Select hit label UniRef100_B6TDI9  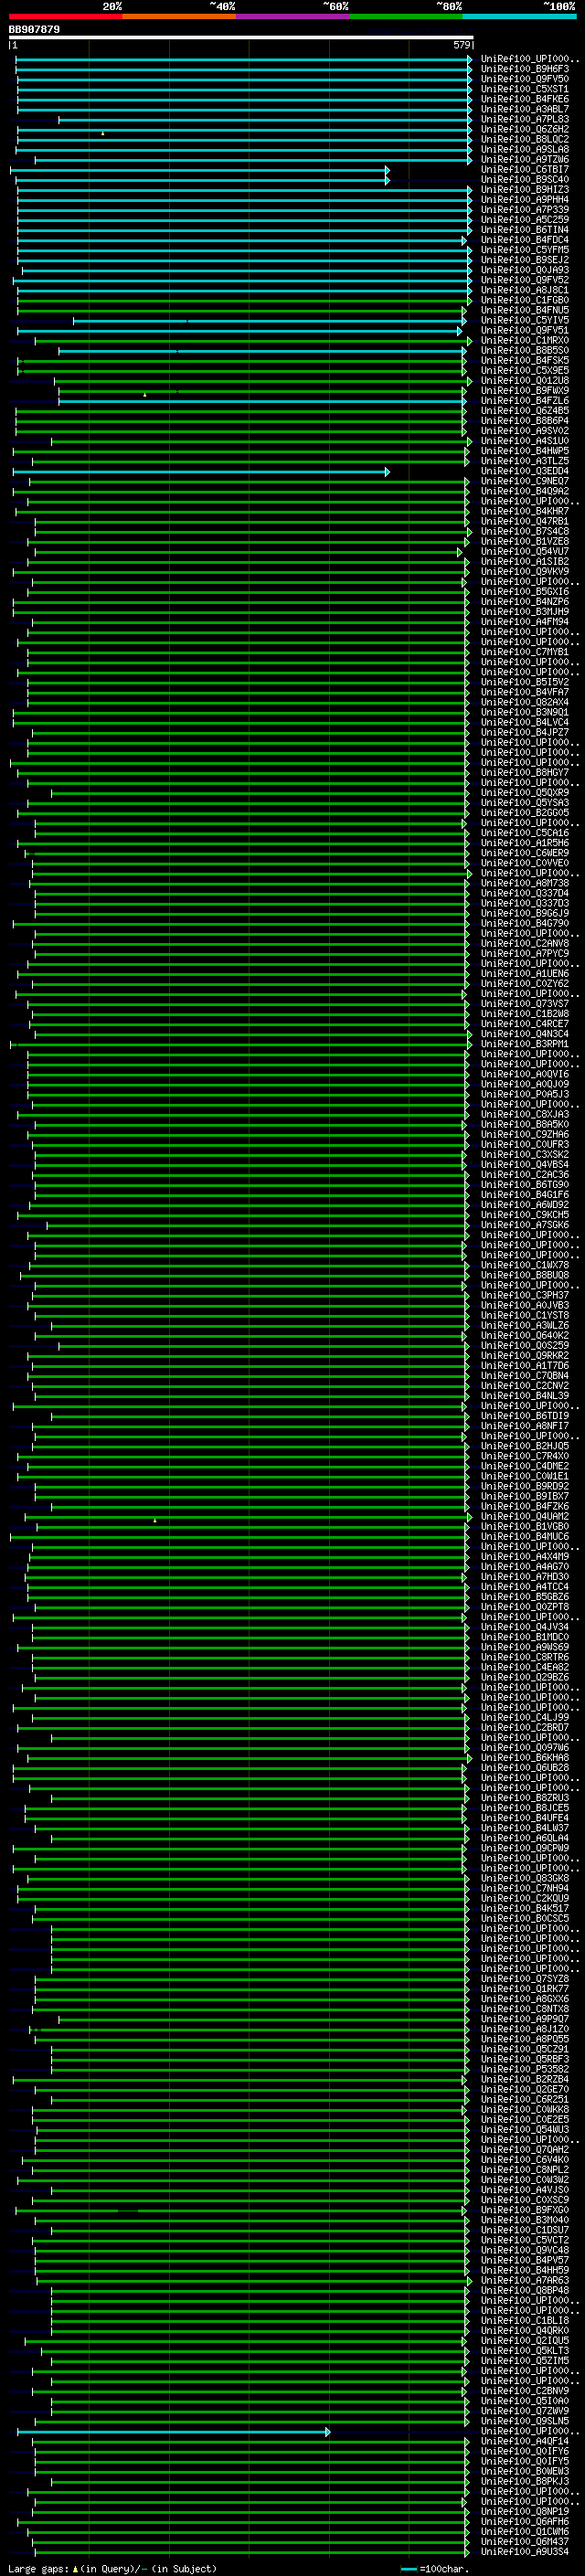(x=524, y=1416)
